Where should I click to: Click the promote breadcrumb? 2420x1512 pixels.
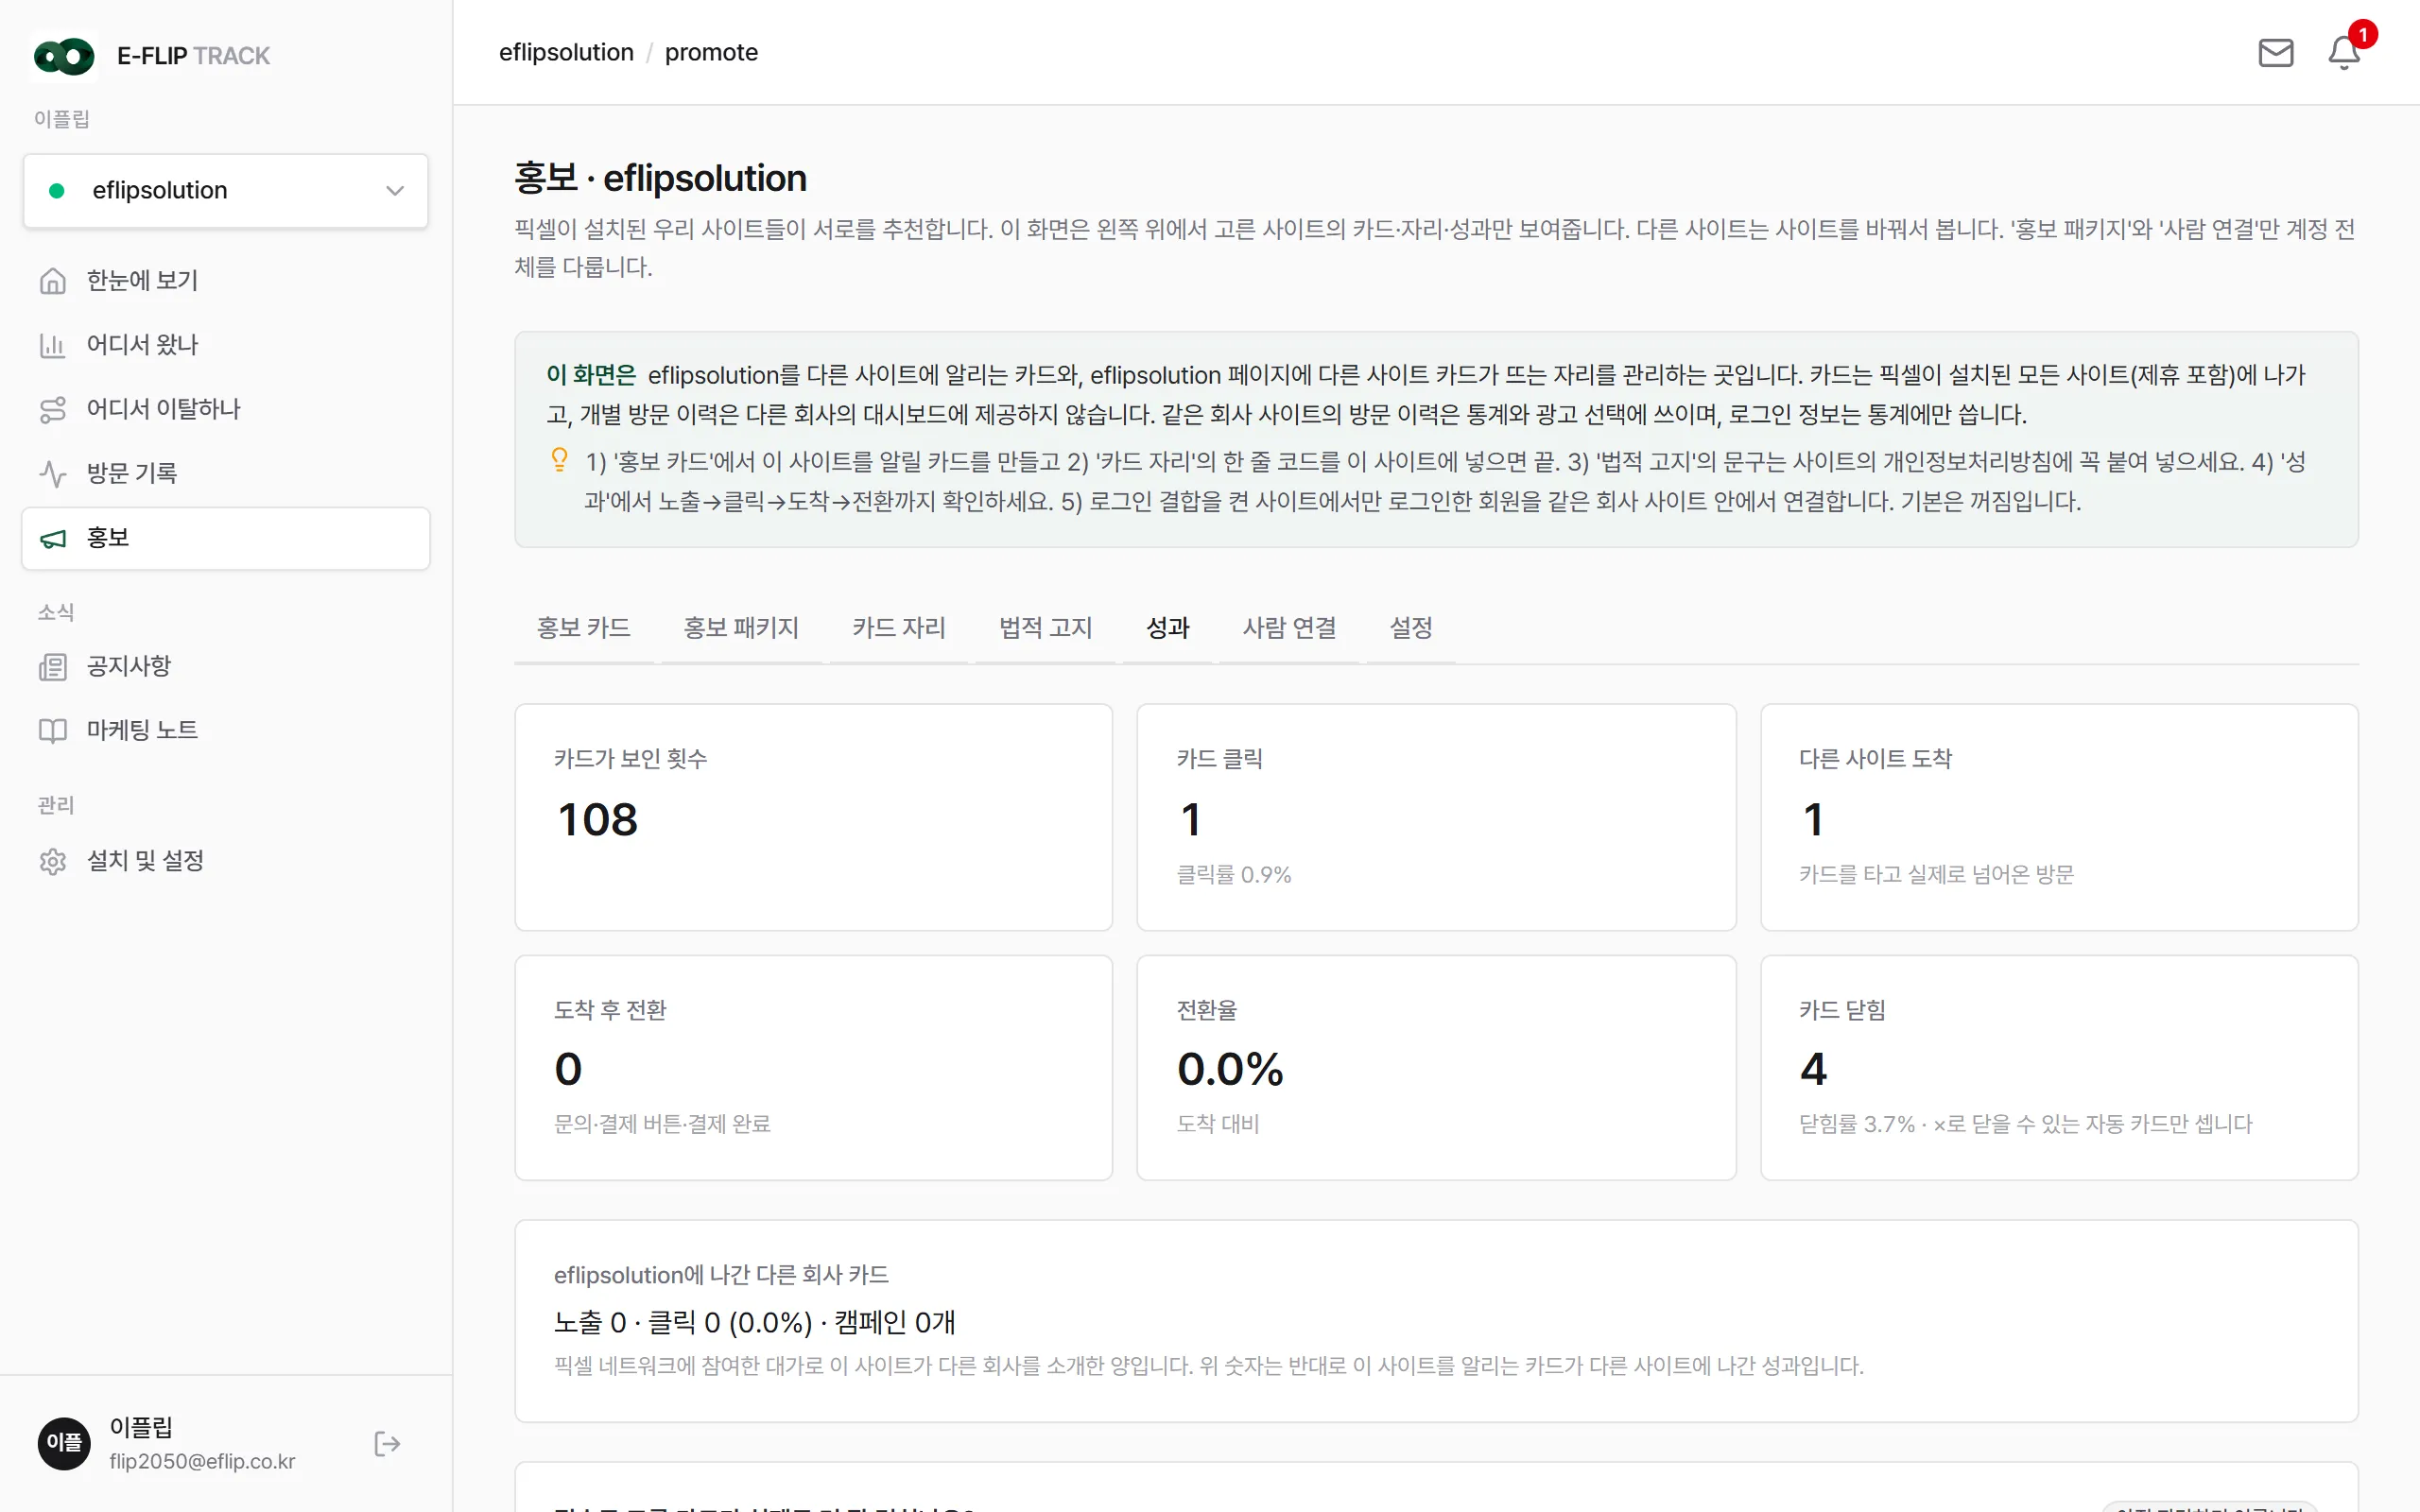(711, 52)
